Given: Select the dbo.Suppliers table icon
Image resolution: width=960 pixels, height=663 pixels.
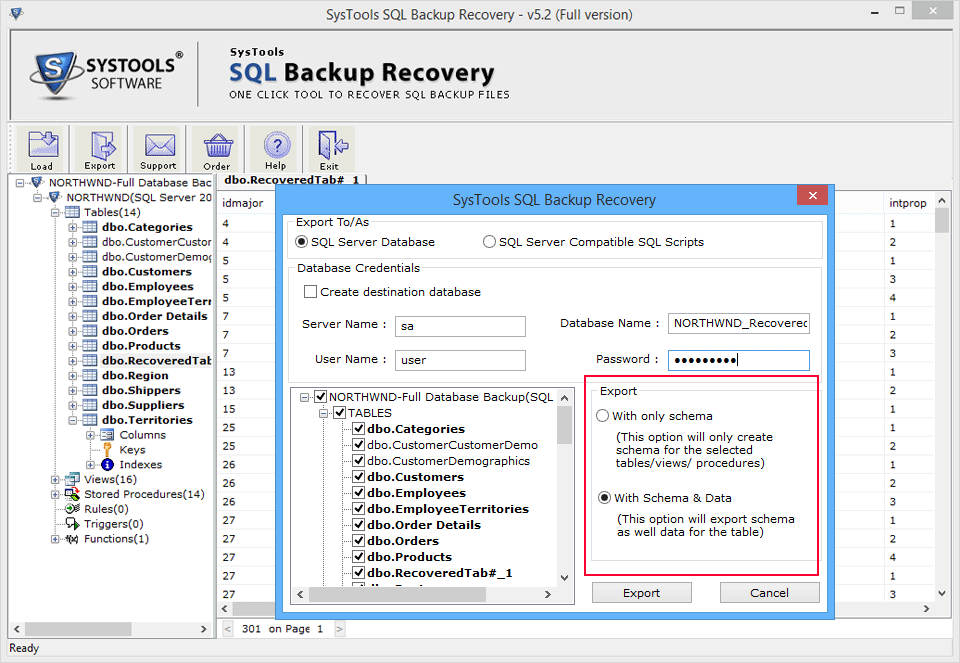Looking at the screenshot, I should click(90, 405).
